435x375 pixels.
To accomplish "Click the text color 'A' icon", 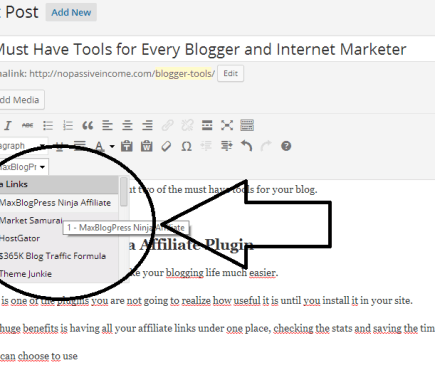I will tap(99, 146).
